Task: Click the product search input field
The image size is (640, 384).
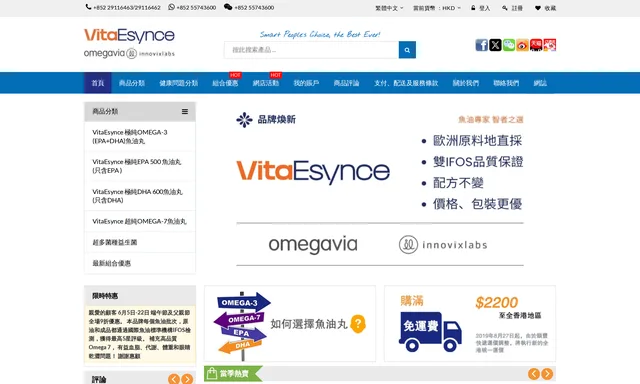Action: 311,50
